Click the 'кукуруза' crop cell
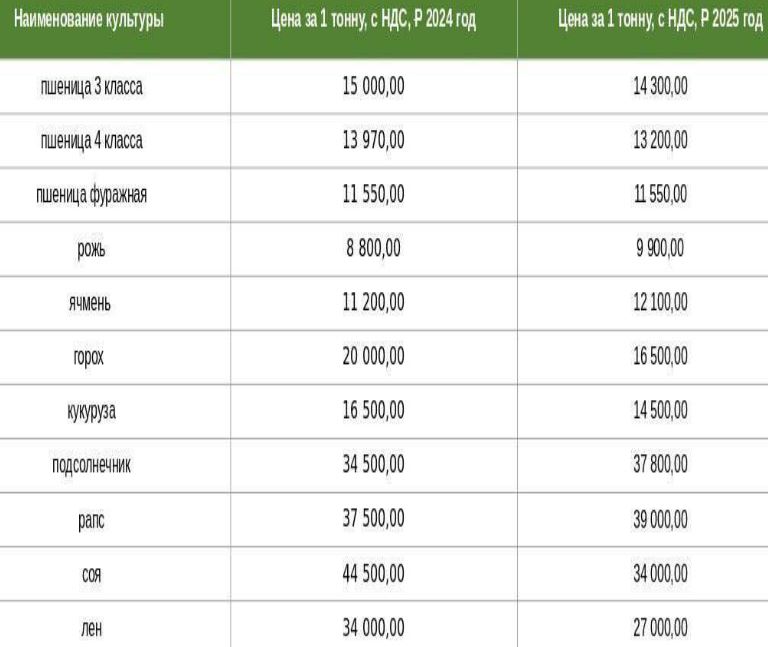 coord(91,411)
